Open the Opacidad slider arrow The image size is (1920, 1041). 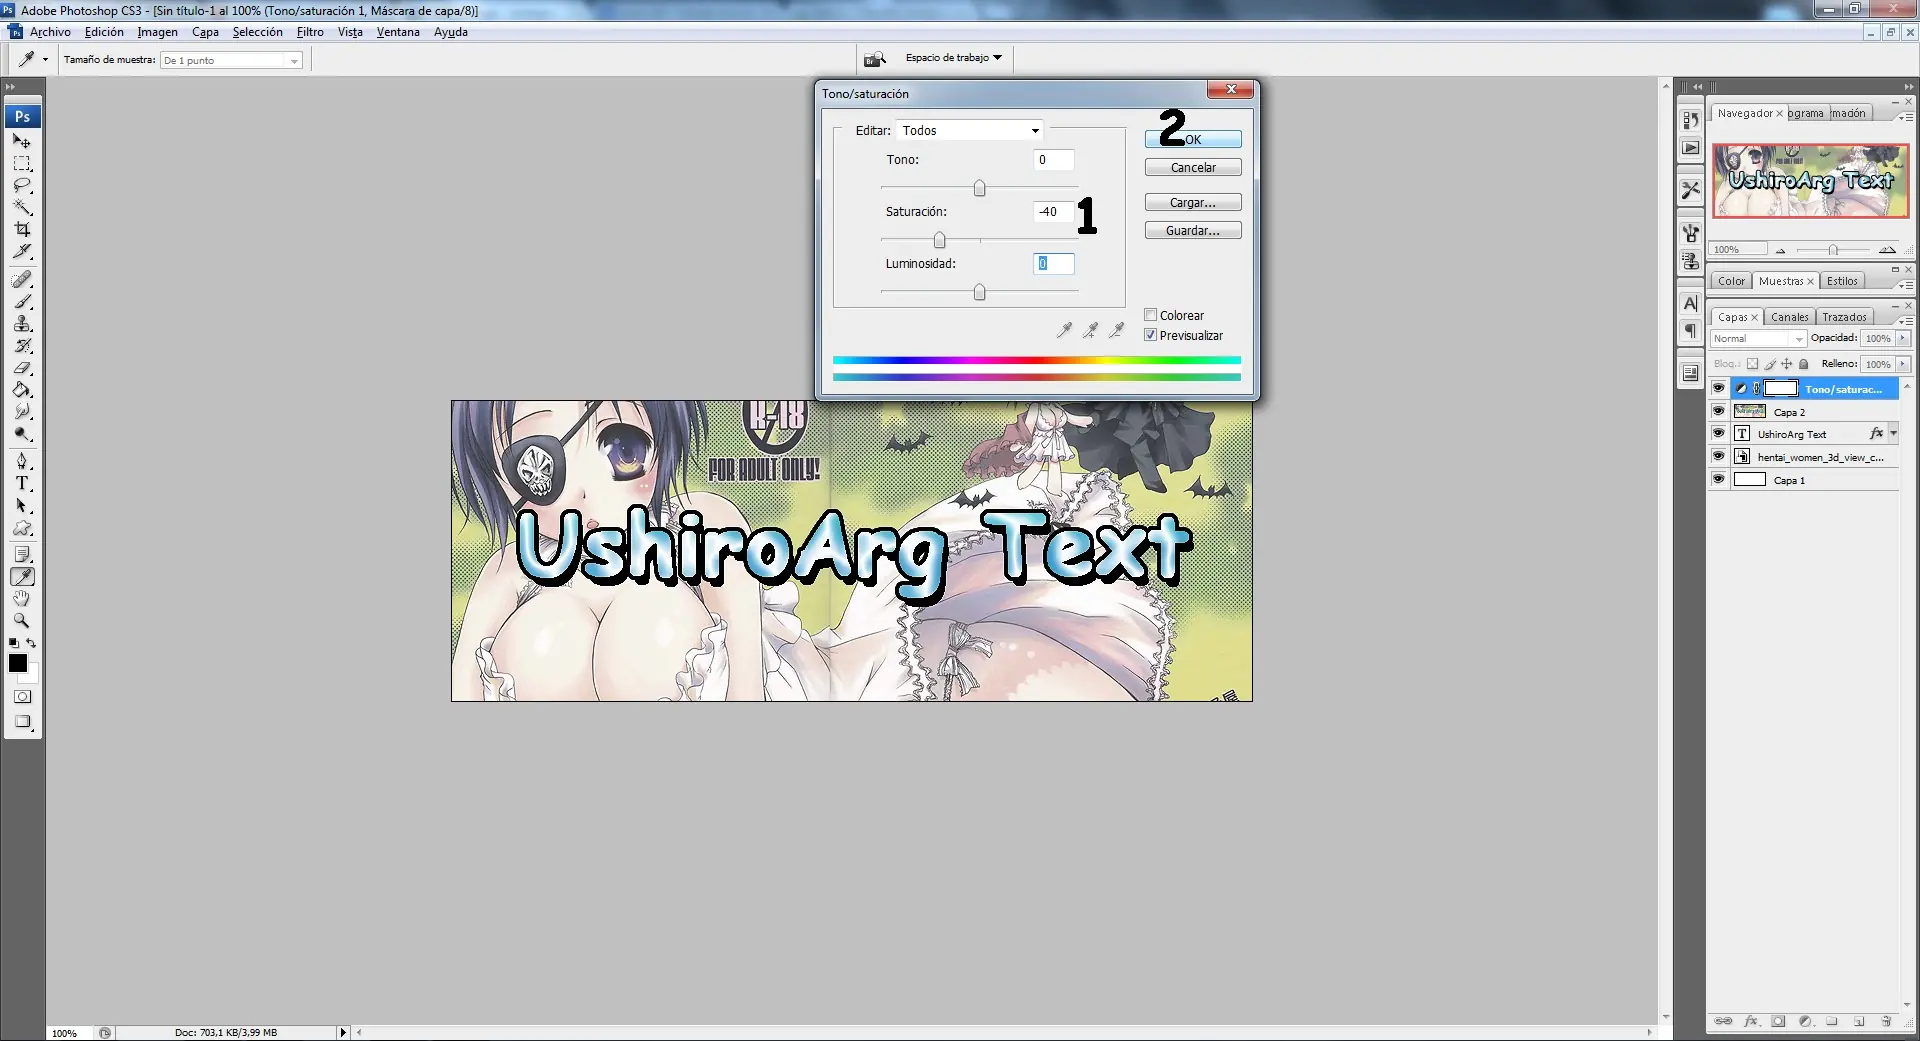1903,338
